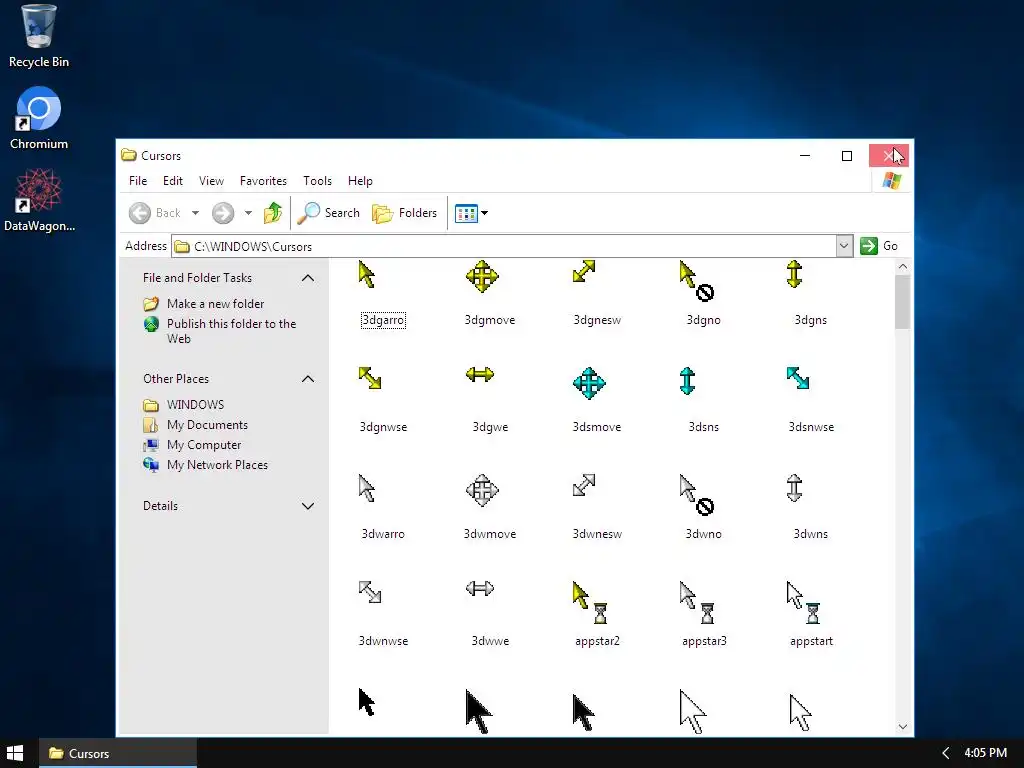Select the appstar2 hourglass cursor icon
Image resolution: width=1024 pixels, height=768 pixels.
point(590,602)
